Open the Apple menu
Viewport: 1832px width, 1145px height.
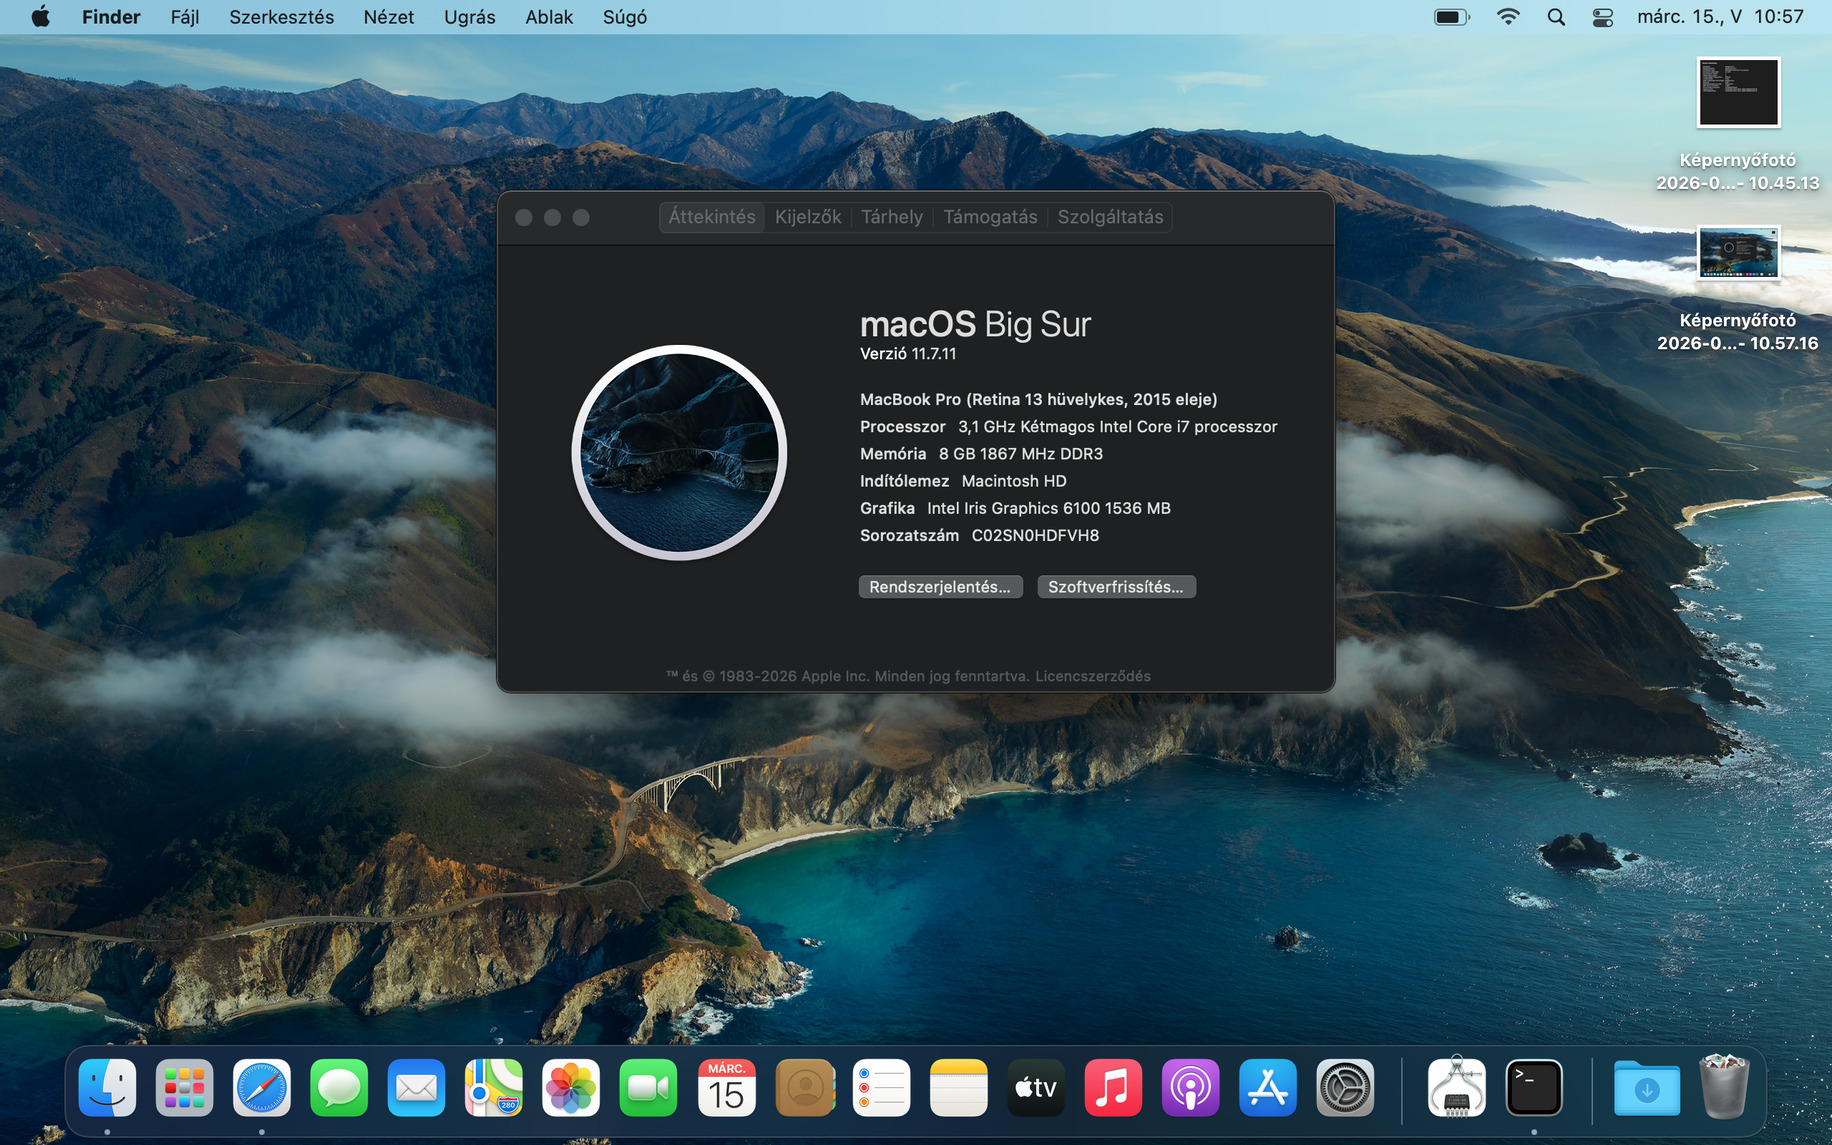pyautogui.click(x=40, y=17)
